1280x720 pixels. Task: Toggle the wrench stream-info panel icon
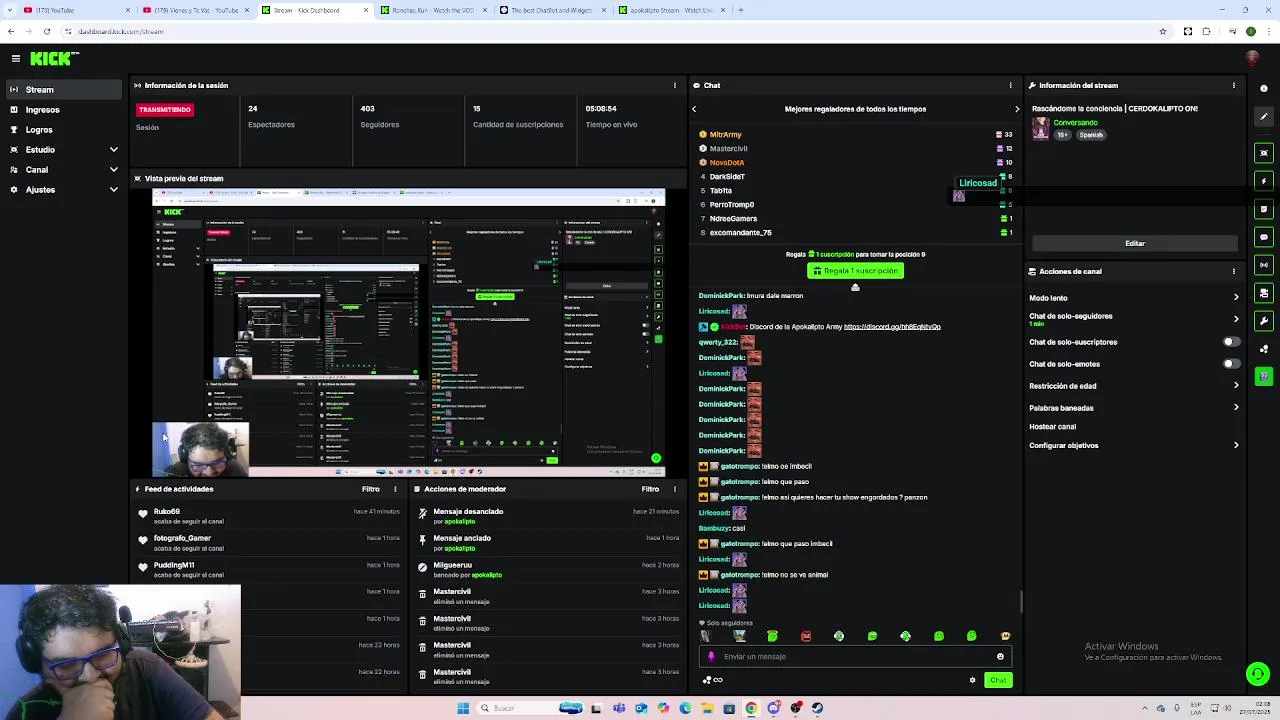[x=1264, y=321]
